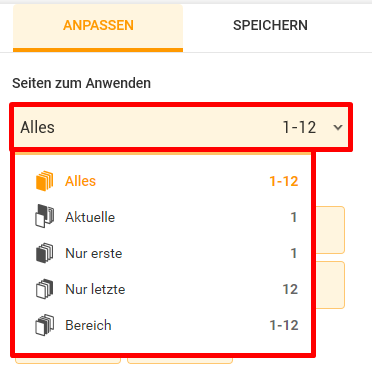
Task: Click the Aktuelle page icon
Action: click(x=44, y=217)
